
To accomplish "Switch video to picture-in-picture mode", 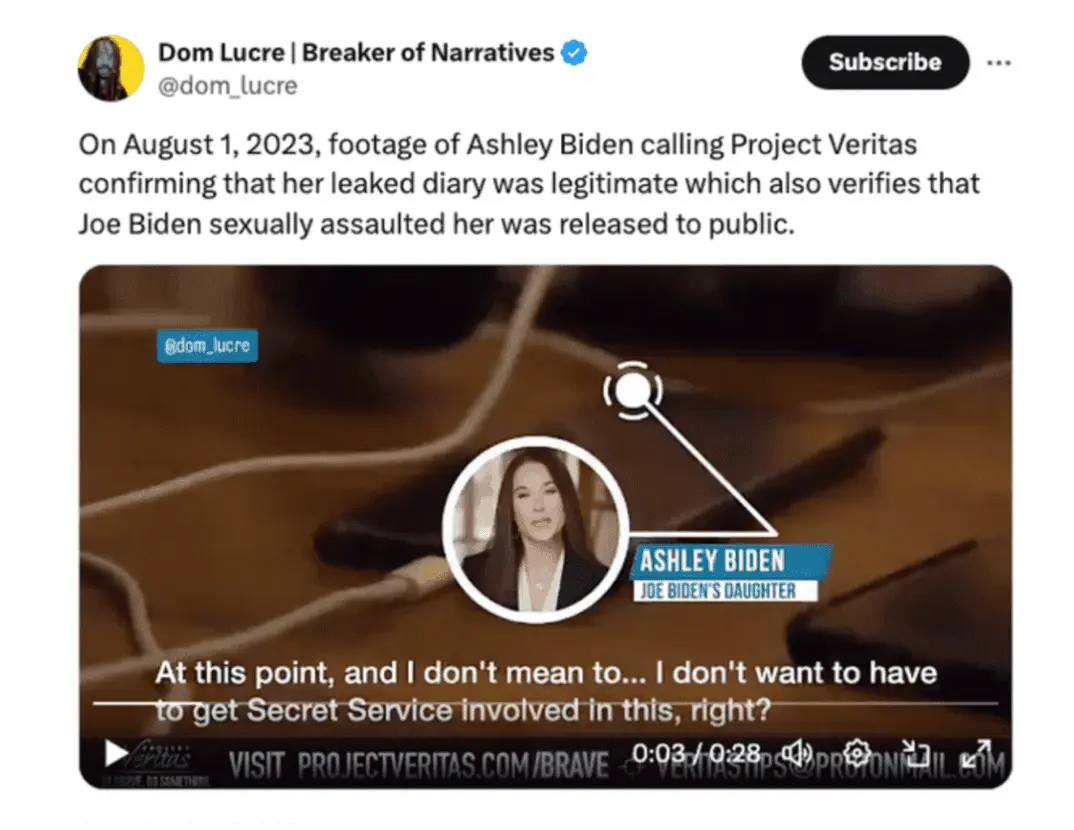I will point(914,753).
